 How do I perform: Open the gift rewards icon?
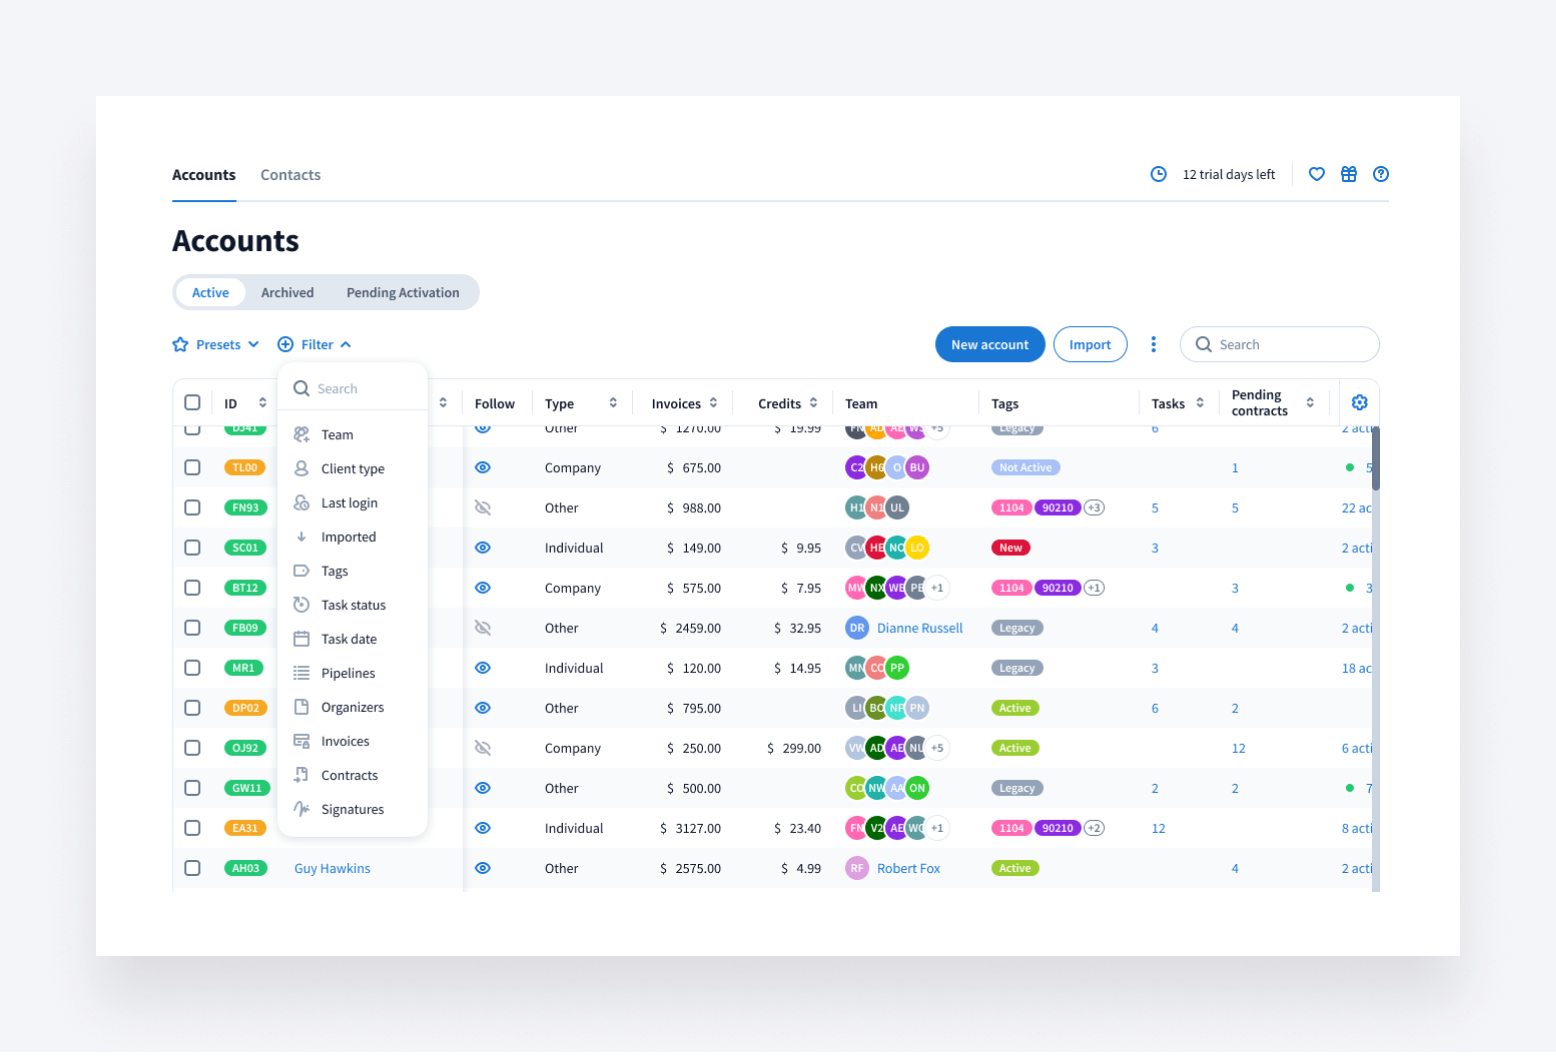(x=1348, y=174)
